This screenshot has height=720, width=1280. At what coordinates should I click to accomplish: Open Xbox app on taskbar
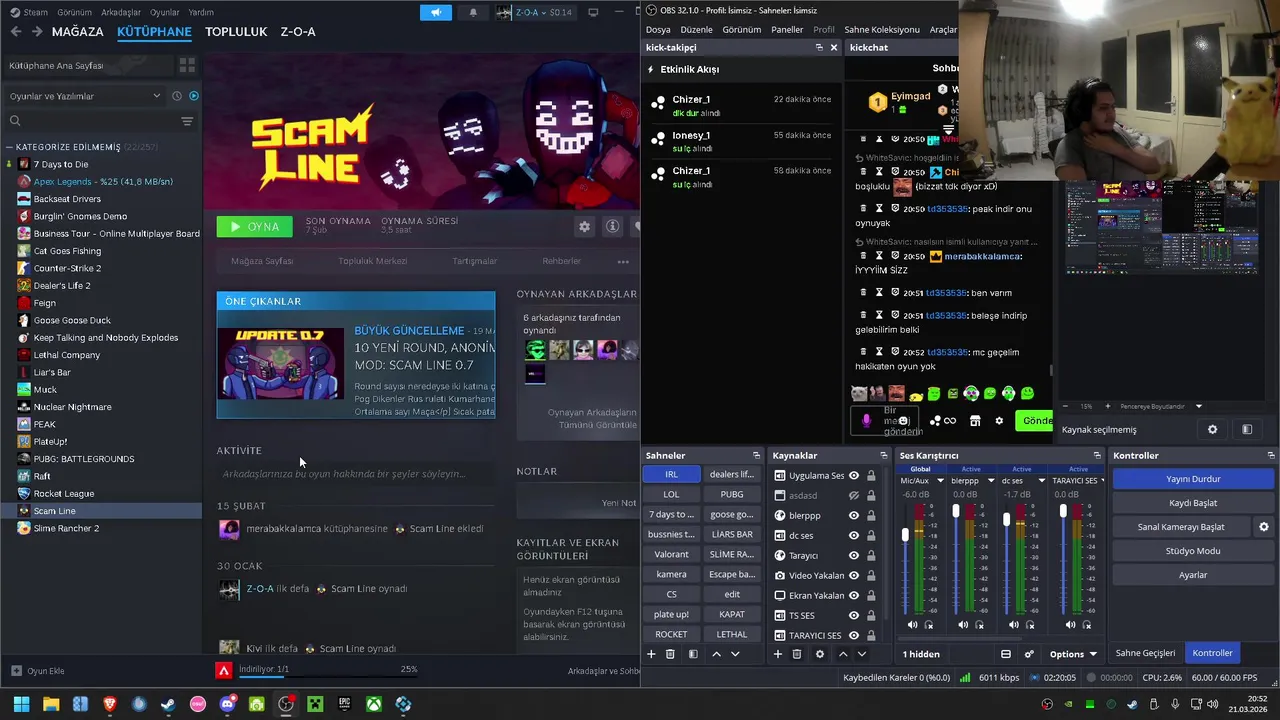click(373, 704)
